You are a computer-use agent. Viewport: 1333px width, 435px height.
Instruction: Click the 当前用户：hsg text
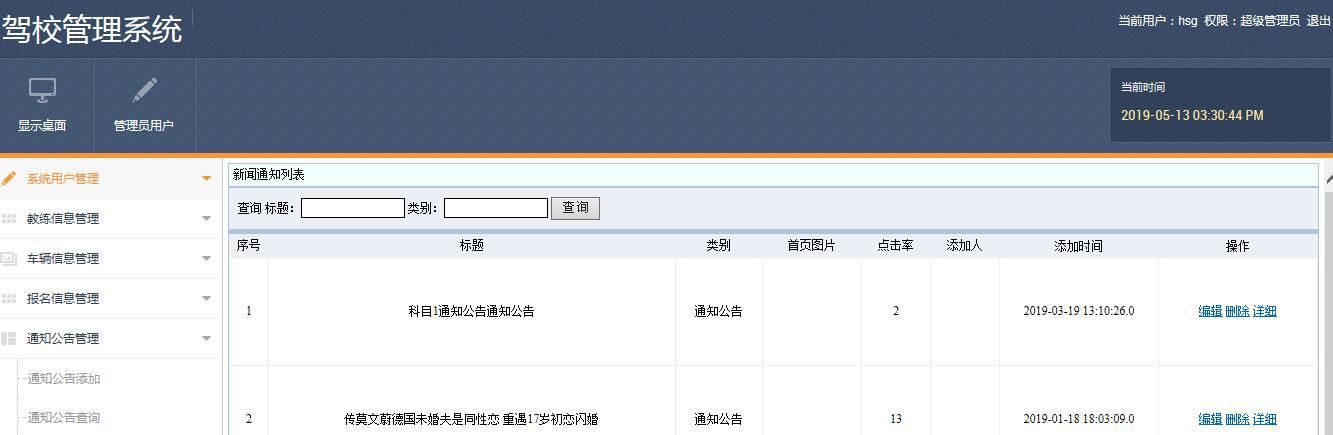1157,20
